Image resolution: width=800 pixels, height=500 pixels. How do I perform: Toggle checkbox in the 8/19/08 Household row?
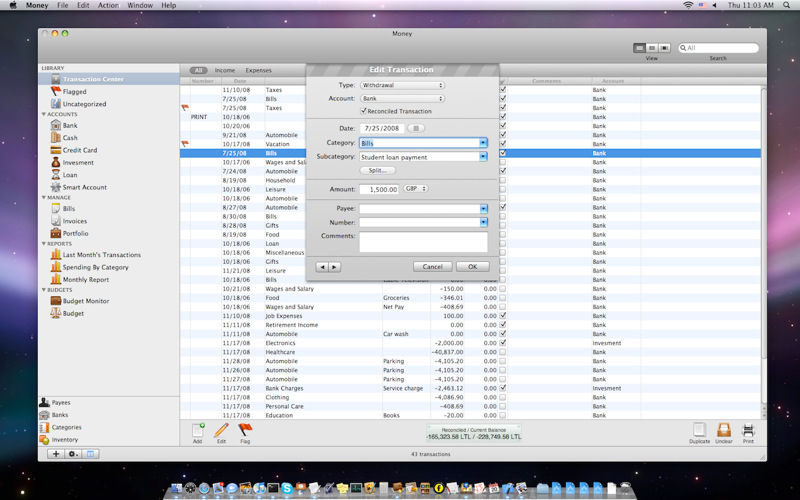click(x=503, y=180)
